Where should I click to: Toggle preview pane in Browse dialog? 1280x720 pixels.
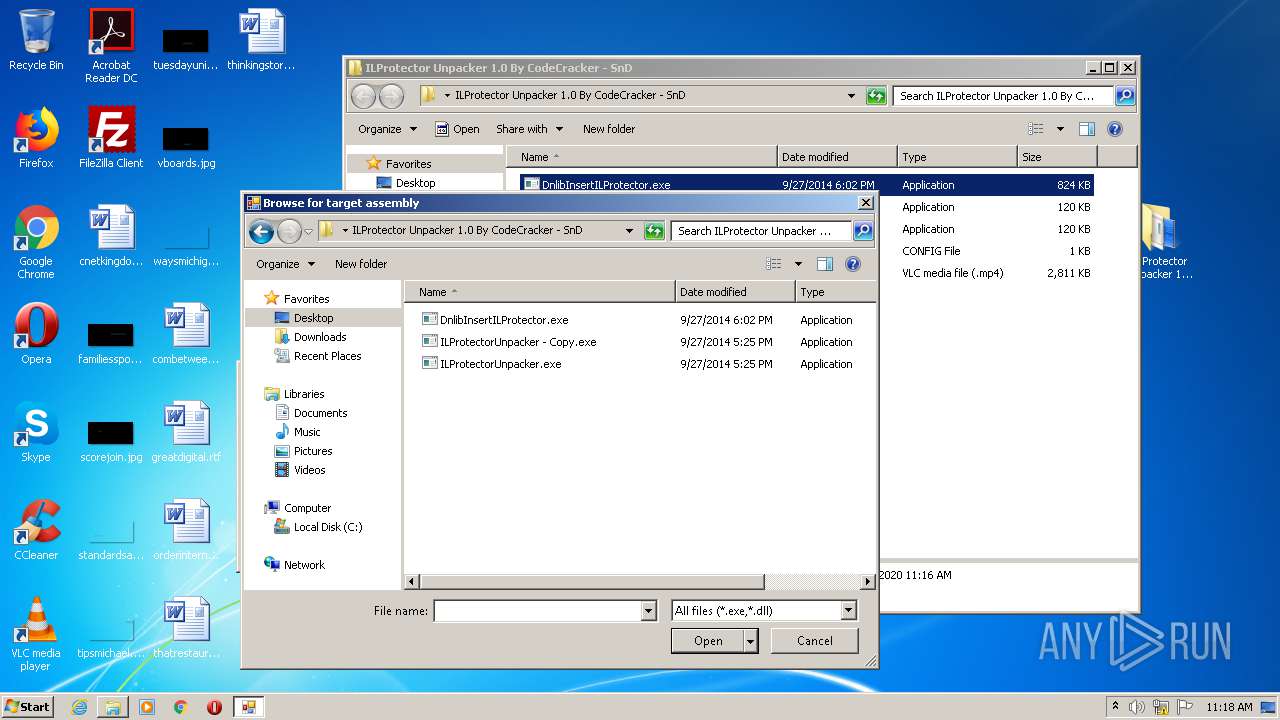click(x=825, y=264)
